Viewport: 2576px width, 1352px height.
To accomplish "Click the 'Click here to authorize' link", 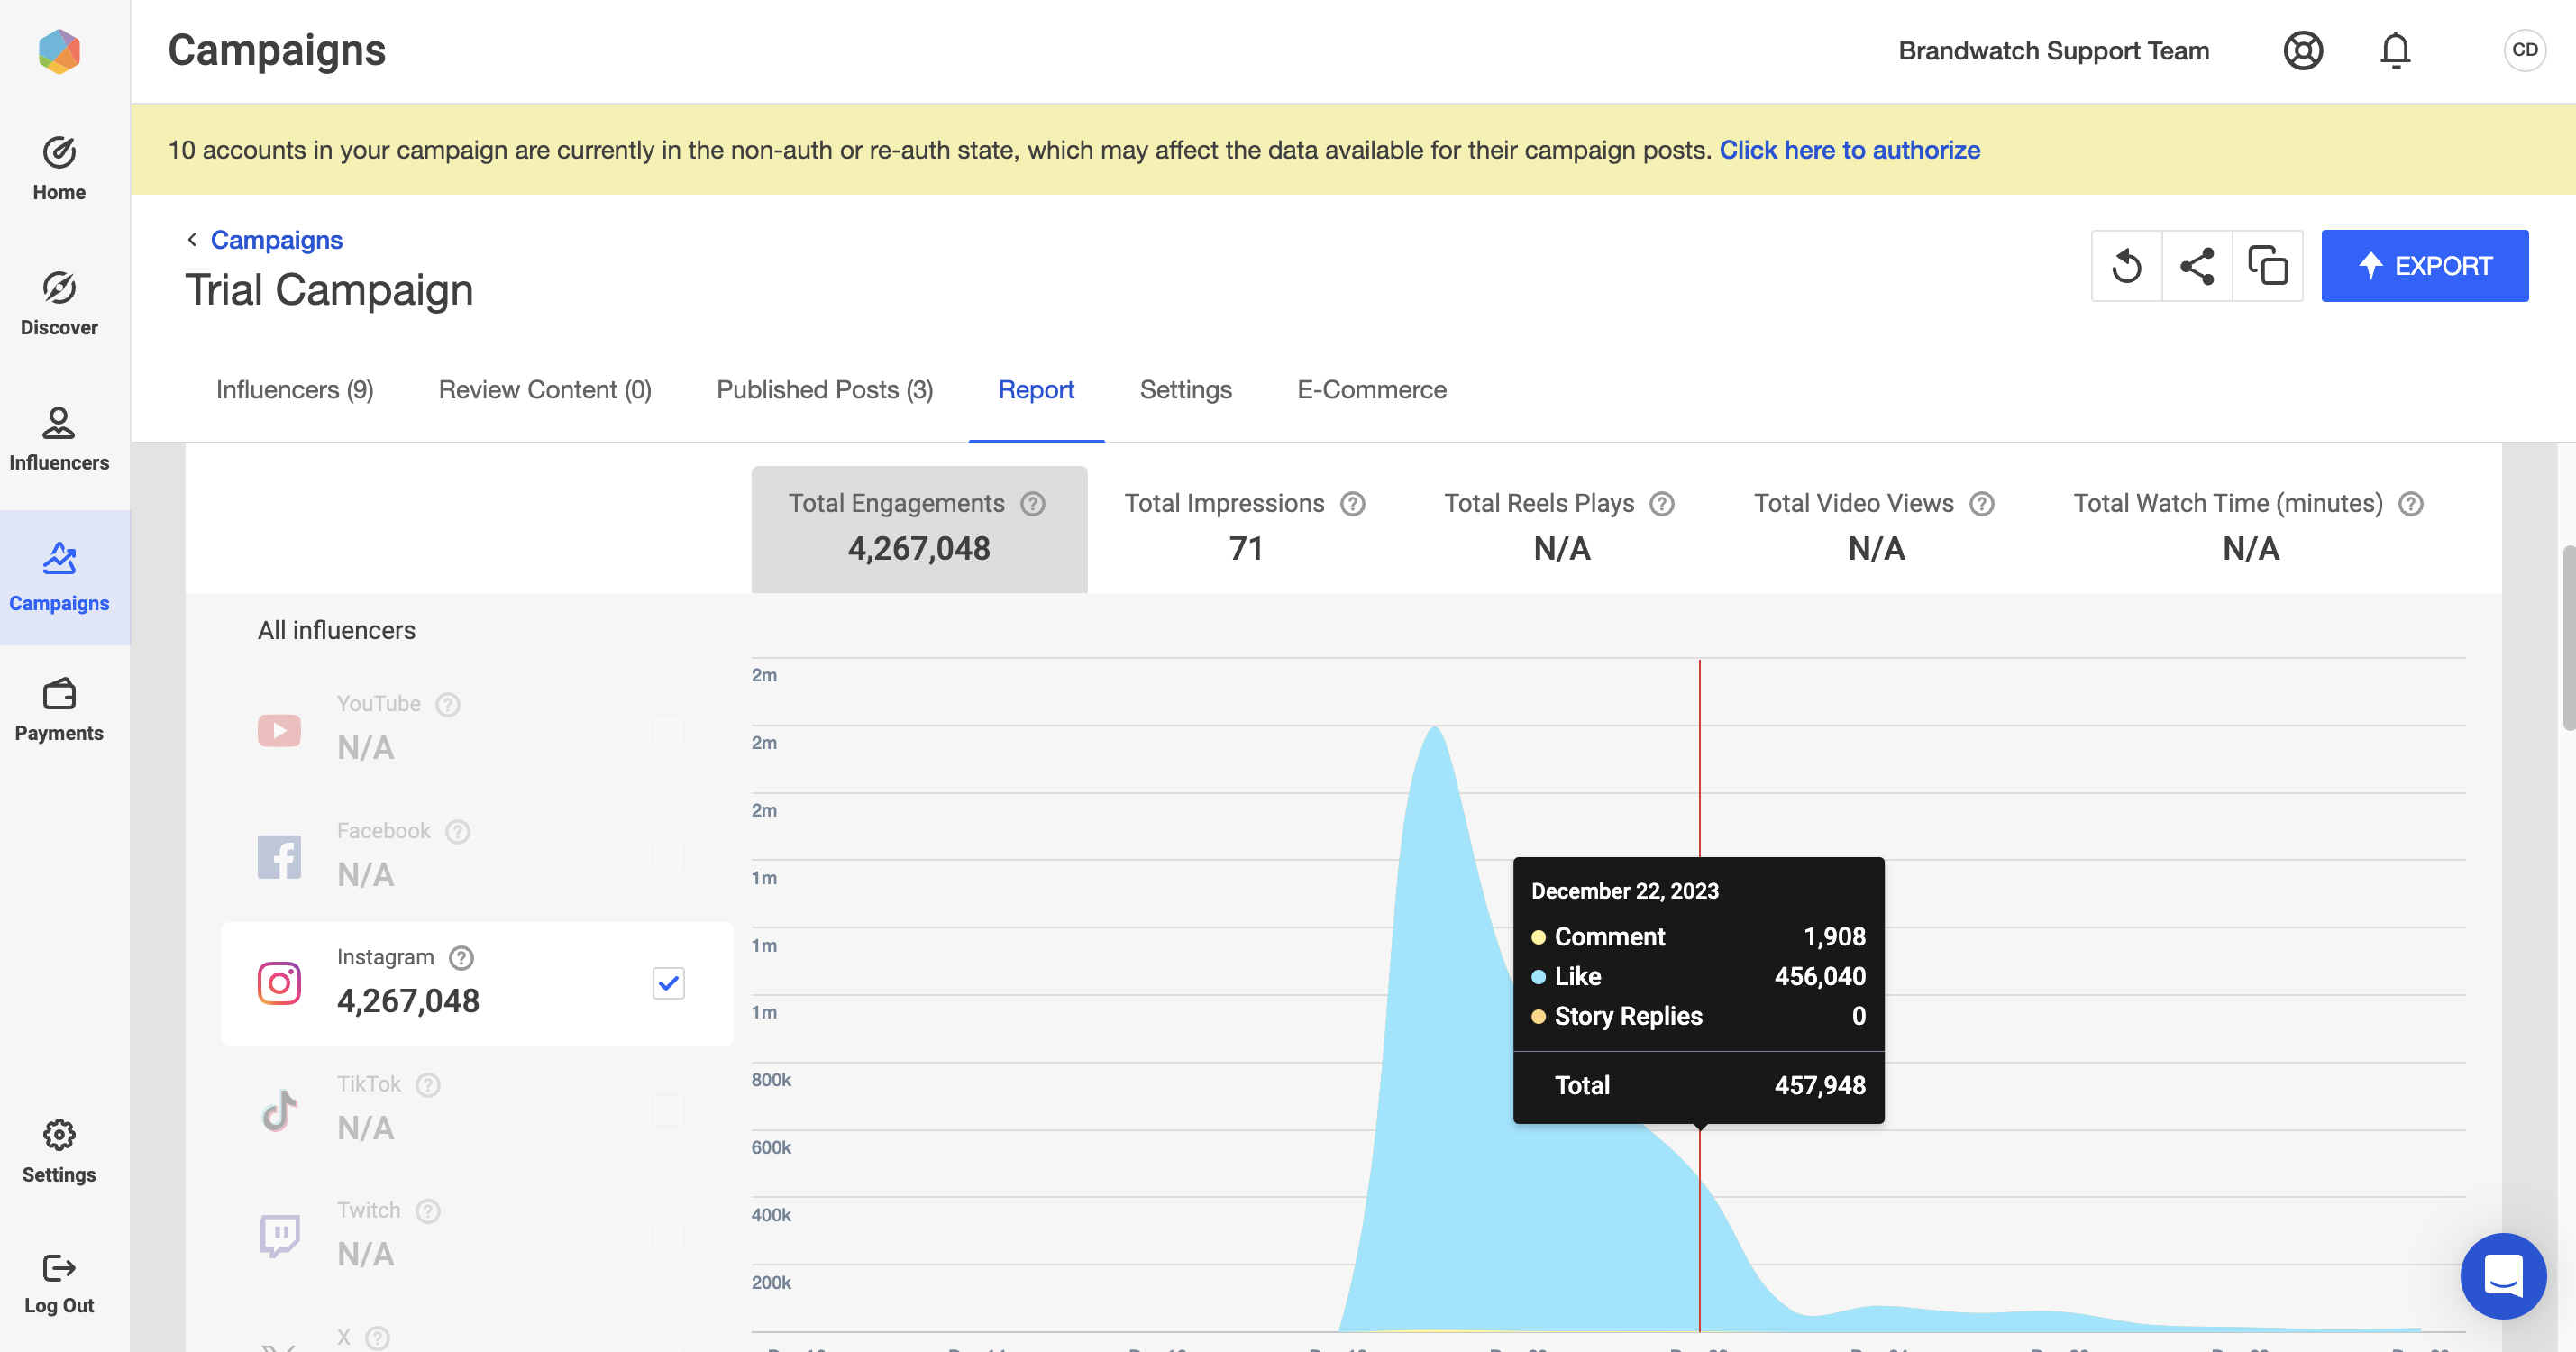I will pyautogui.click(x=1849, y=150).
